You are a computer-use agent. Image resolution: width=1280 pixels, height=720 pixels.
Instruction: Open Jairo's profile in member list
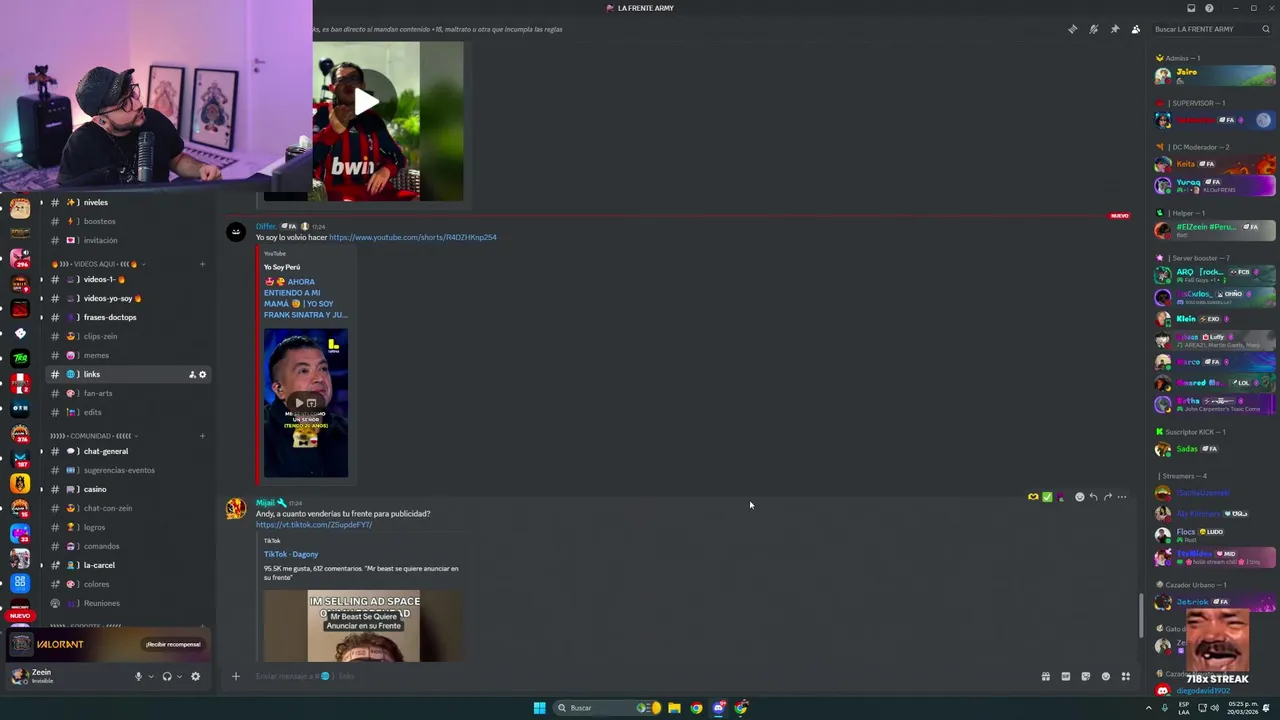(1216, 75)
